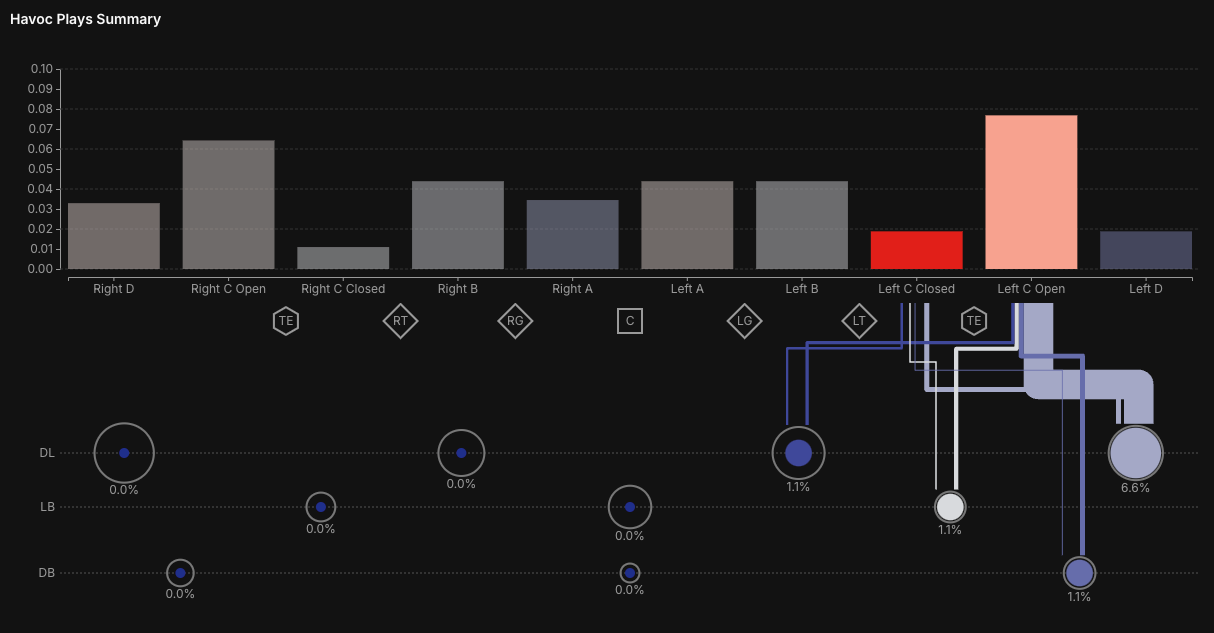Select the RG diamond position icon
This screenshot has height=633, width=1214.
[x=515, y=321]
